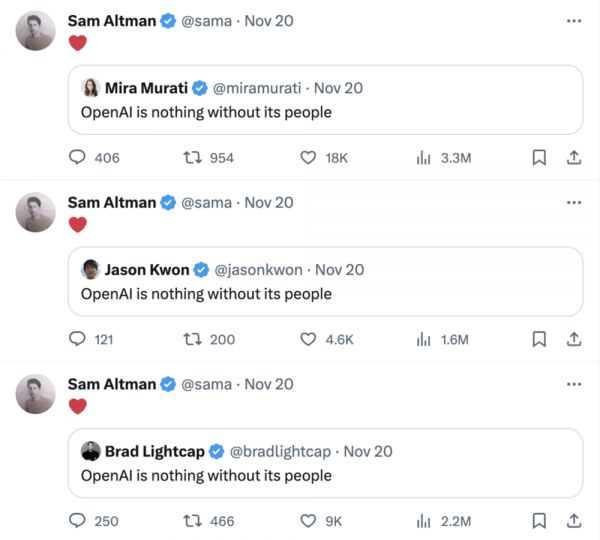
Task: Click Sam Altman's avatar on first tweet
Action: coord(36,30)
